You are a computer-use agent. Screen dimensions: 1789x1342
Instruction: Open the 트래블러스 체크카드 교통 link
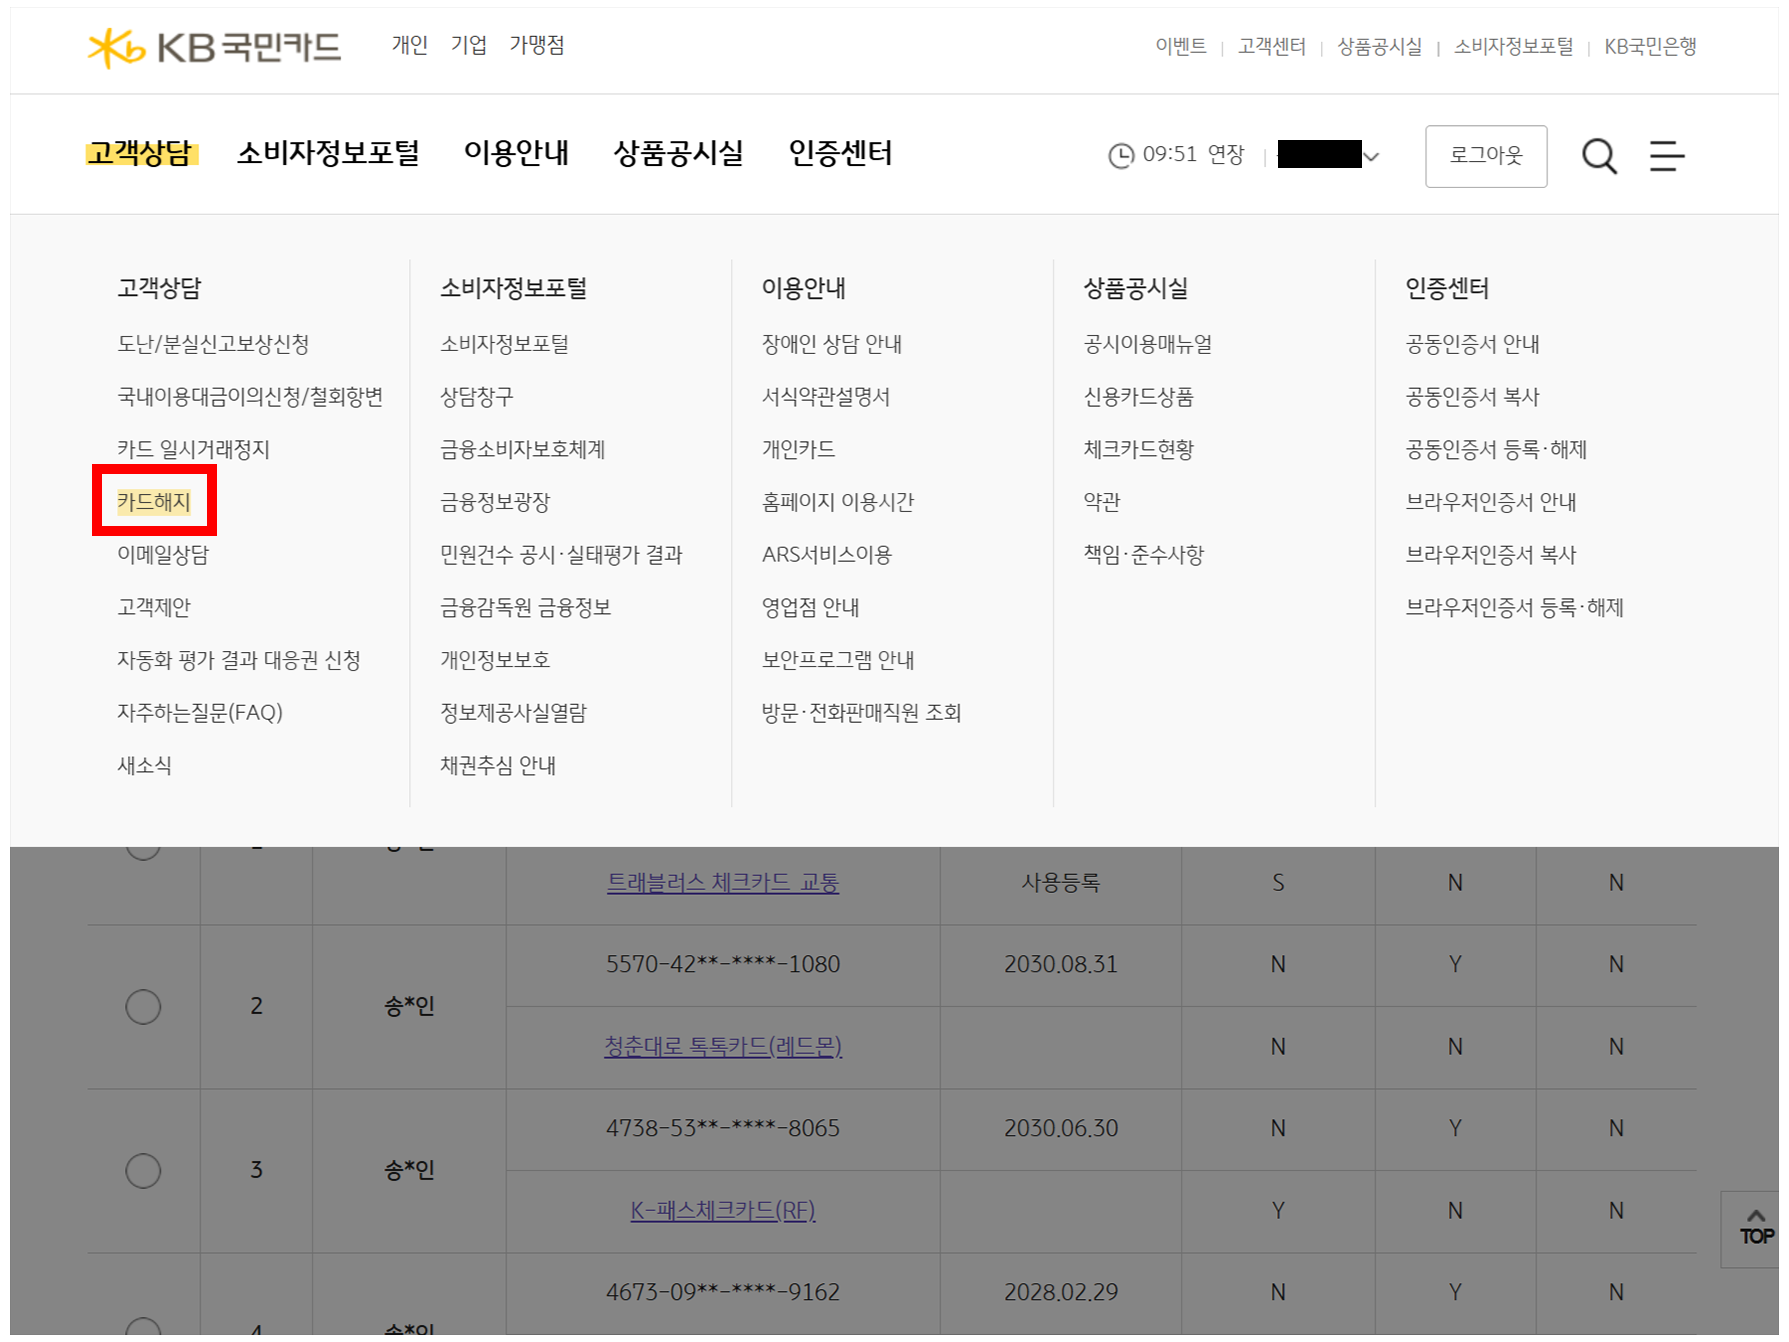[x=722, y=883]
